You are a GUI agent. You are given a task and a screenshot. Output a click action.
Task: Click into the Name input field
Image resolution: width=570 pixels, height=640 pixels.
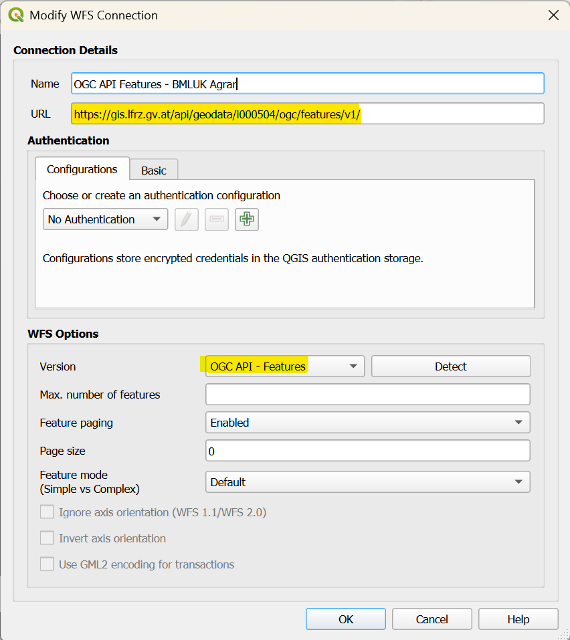(307, 84)
